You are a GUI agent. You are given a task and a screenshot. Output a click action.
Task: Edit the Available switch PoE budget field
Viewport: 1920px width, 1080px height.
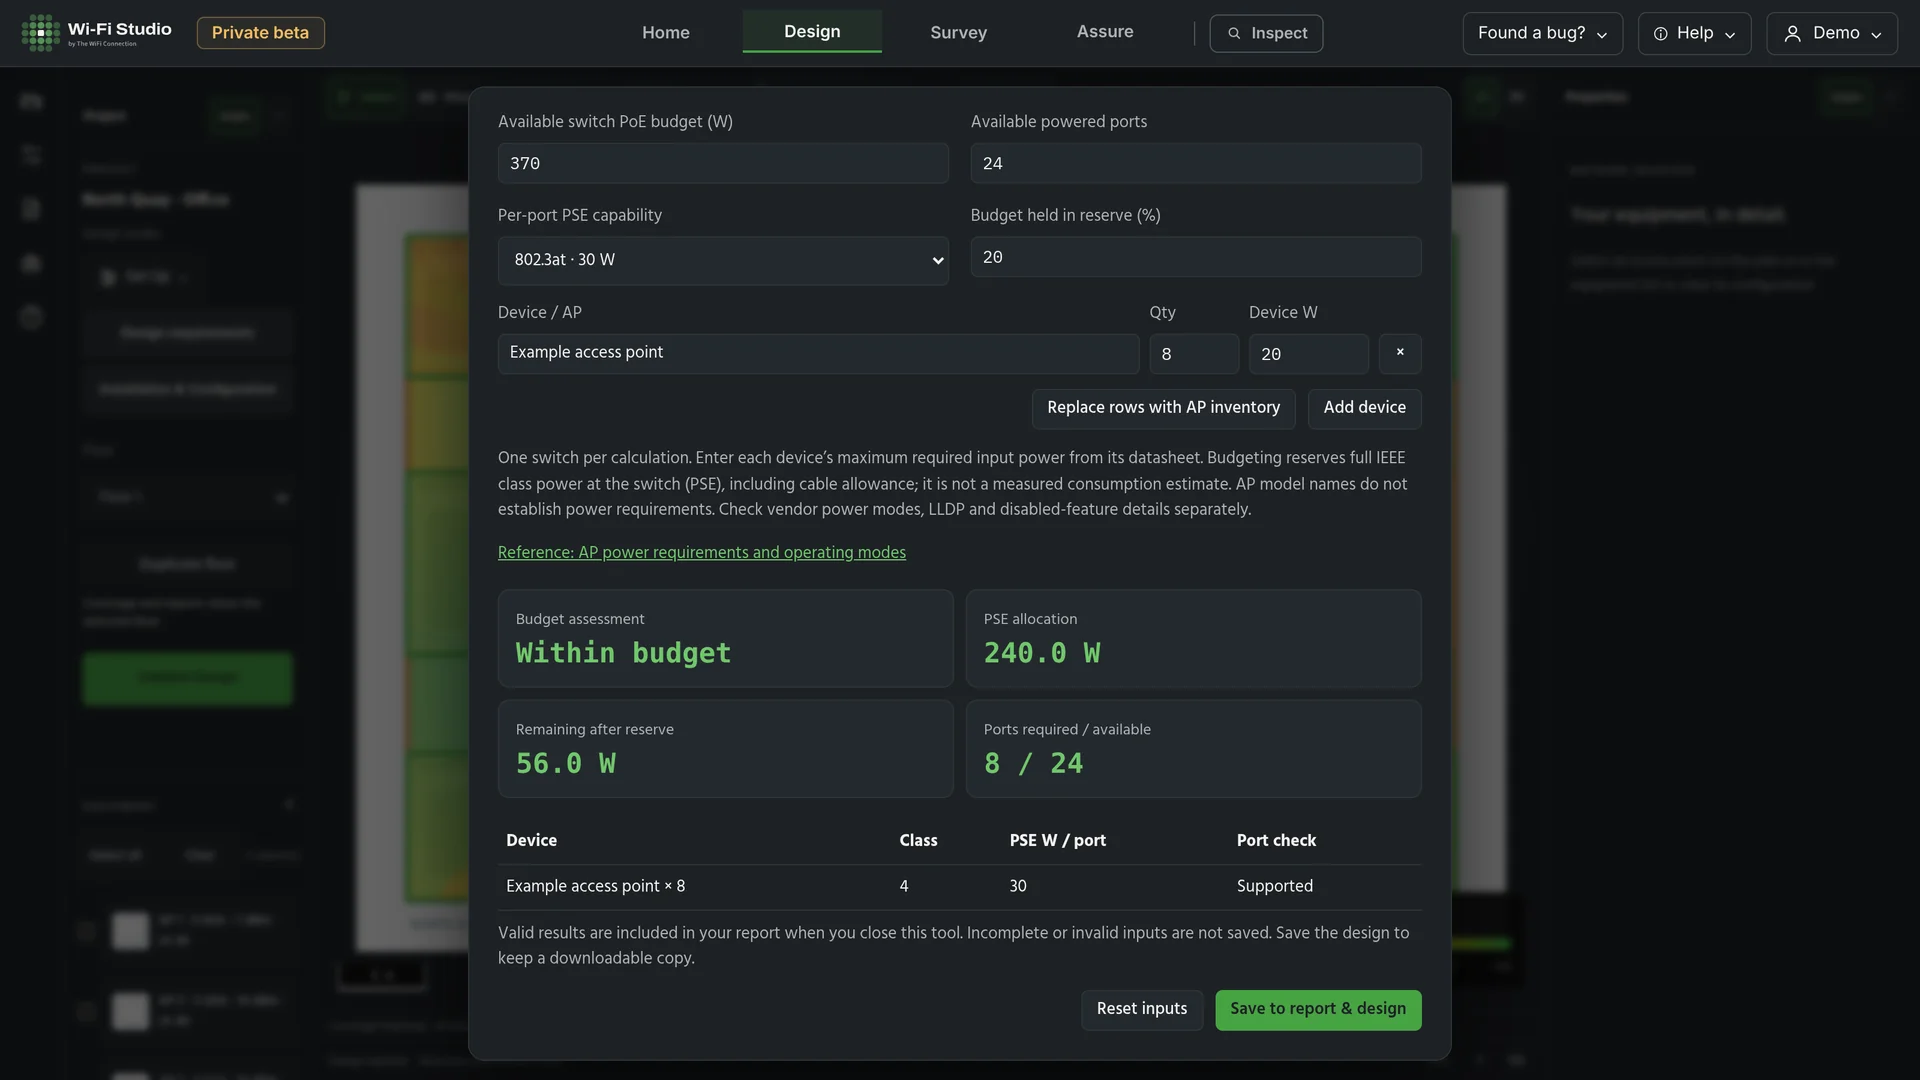pos(723,163)
